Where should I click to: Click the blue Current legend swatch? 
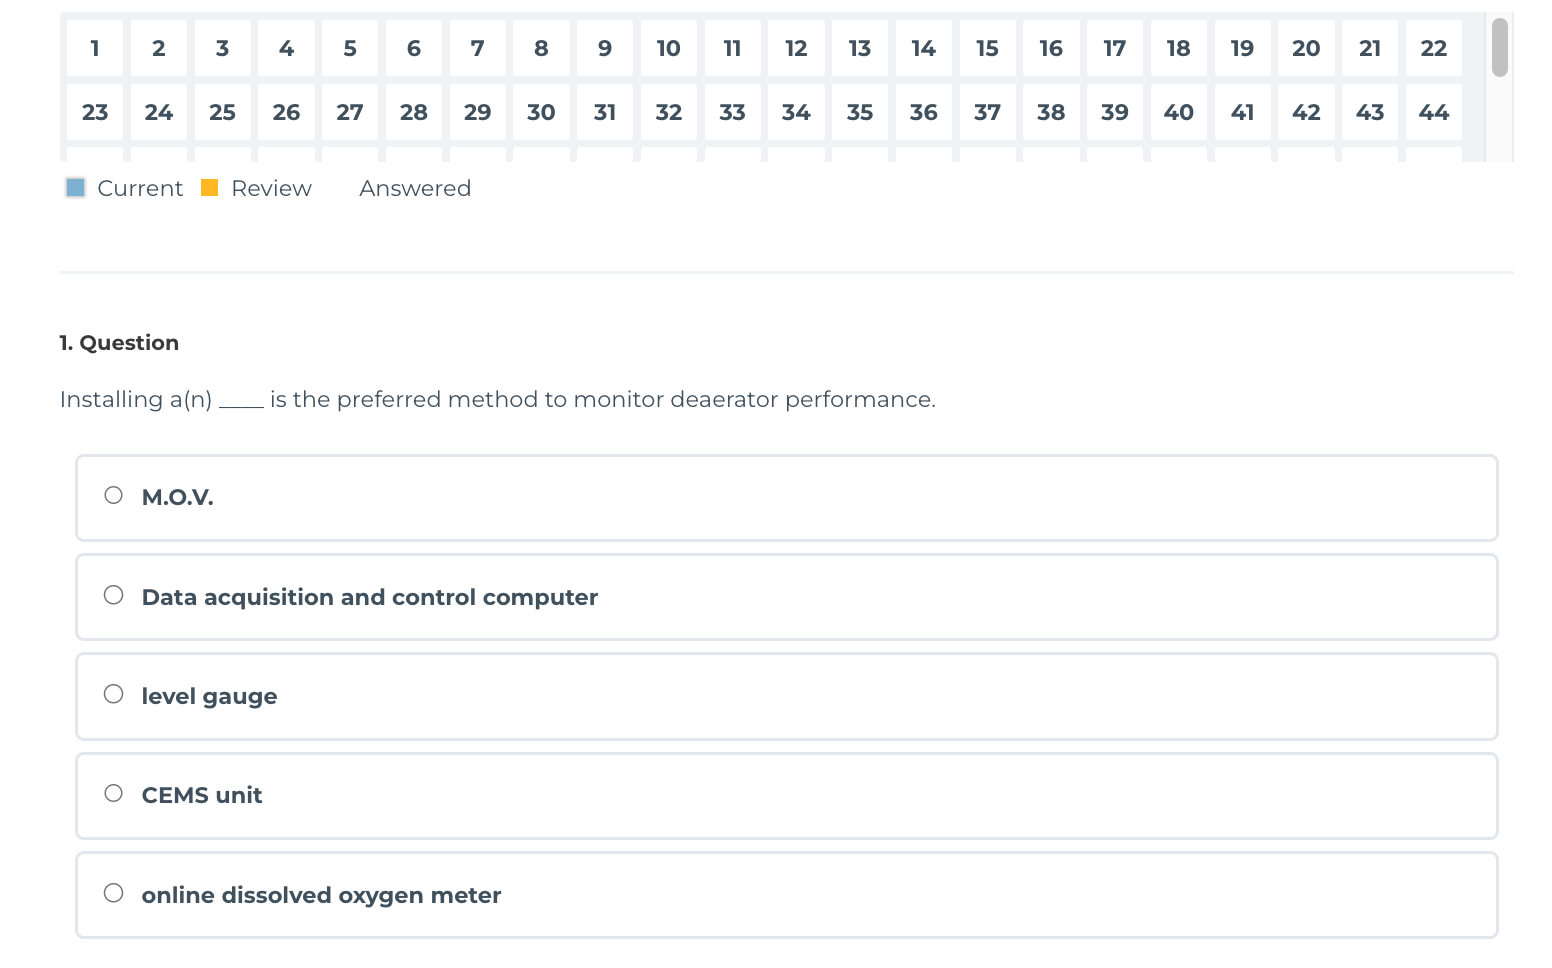click(x=76, y=188)
